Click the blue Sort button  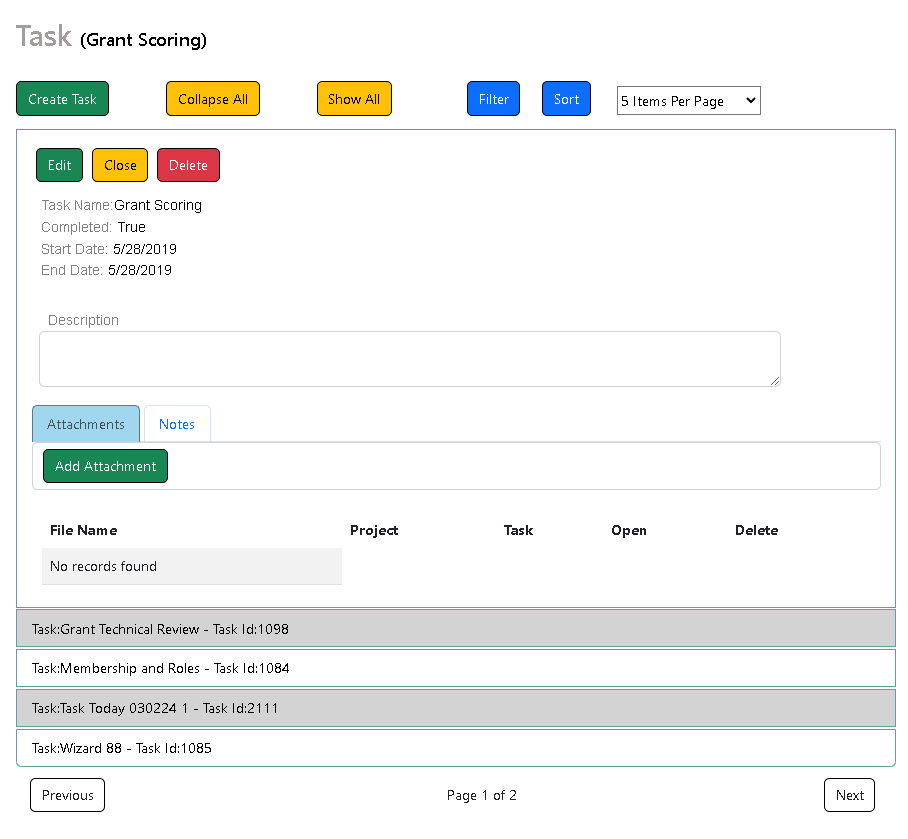click(x=566, y=99)
